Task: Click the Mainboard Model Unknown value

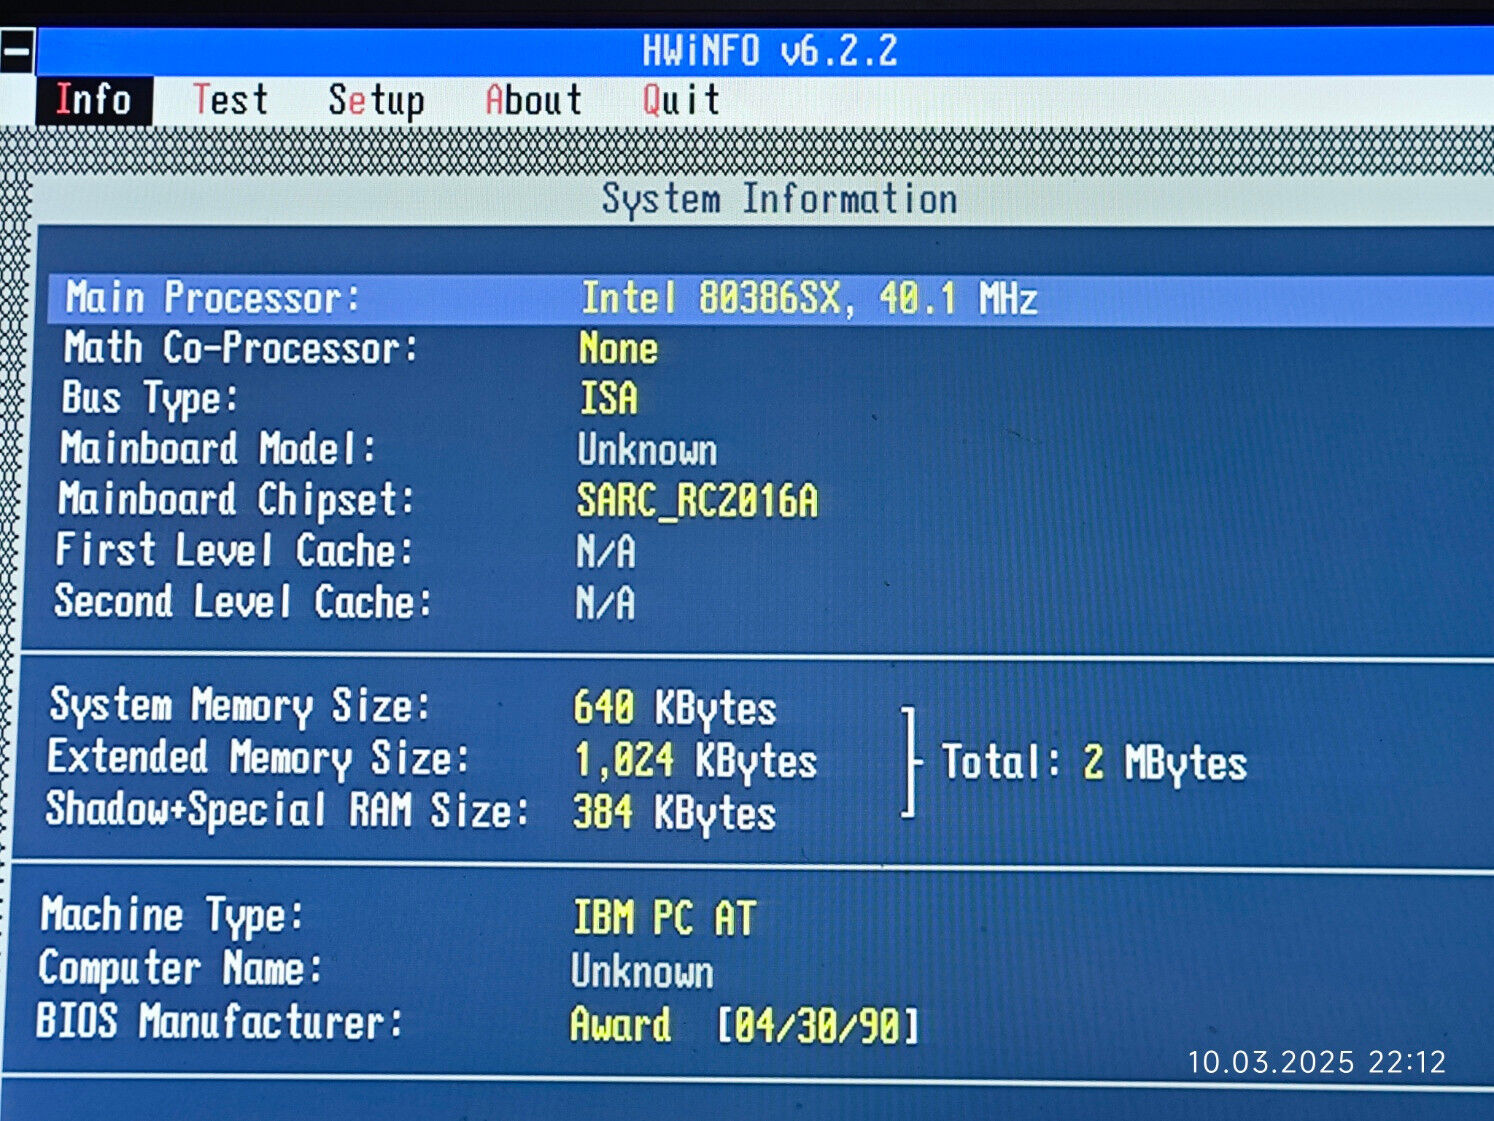Action: (x=647, y=450)
